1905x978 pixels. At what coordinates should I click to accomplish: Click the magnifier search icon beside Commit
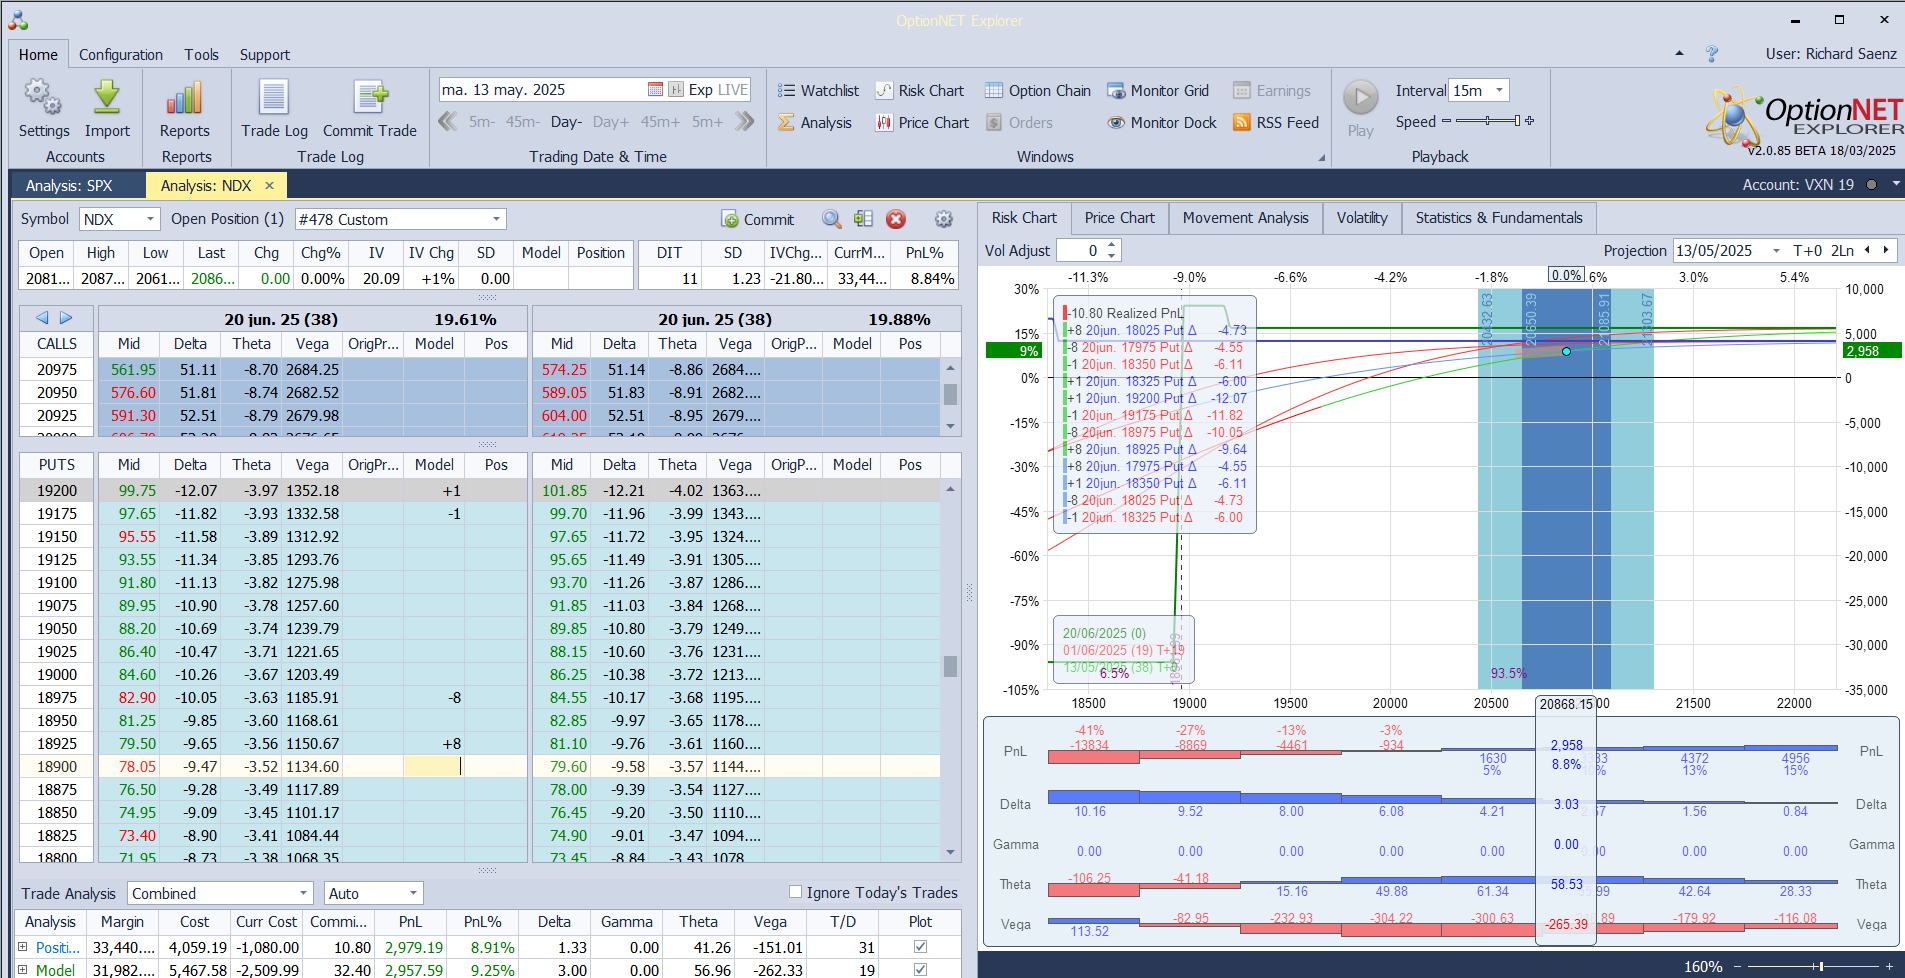pos(831,219)
